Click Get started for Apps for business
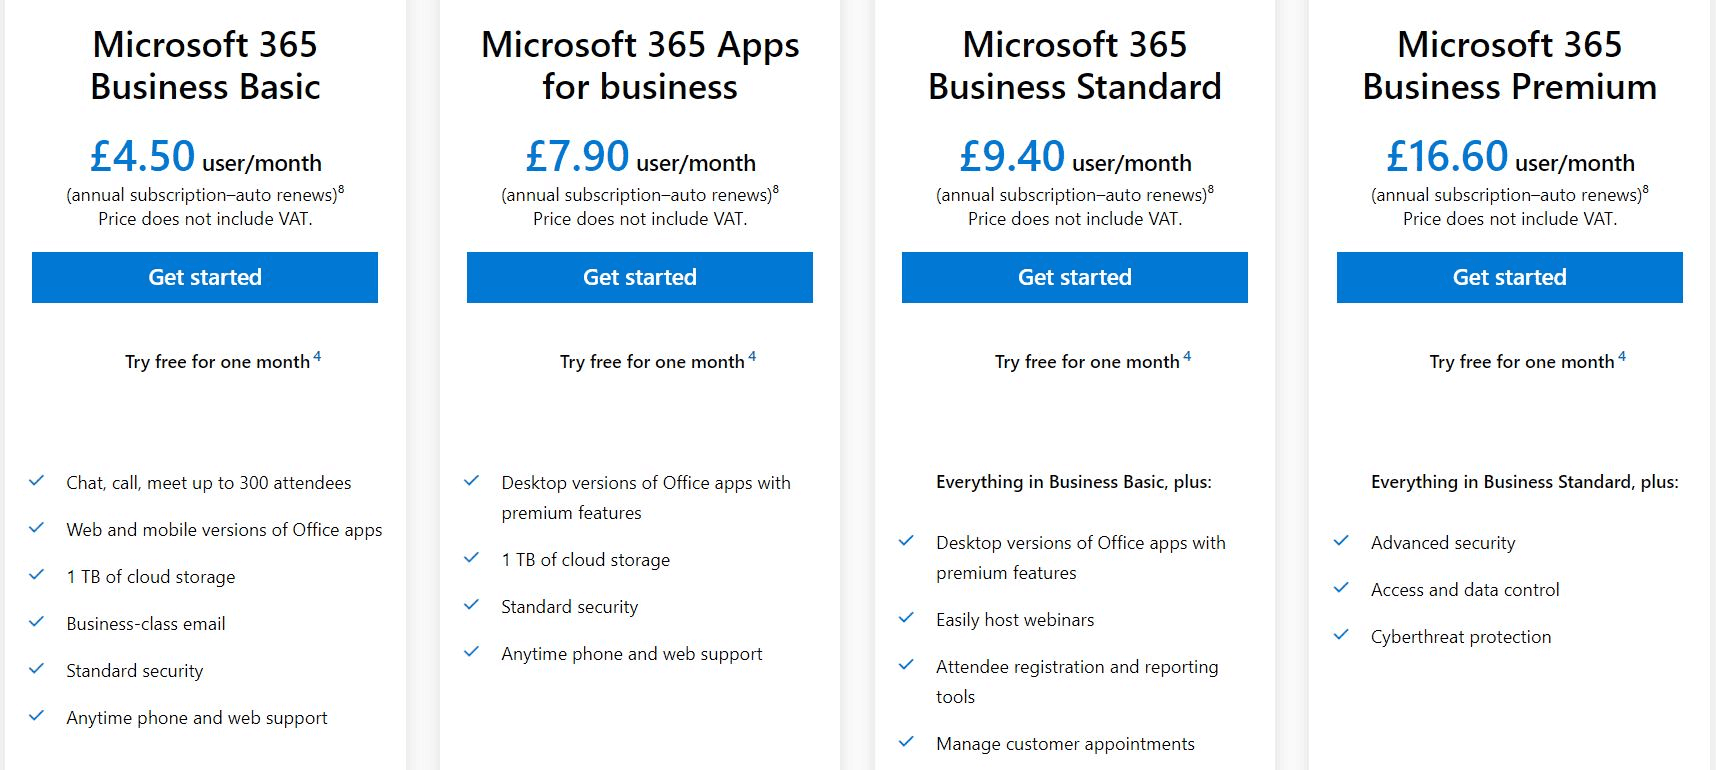 (x=640, y=277)
